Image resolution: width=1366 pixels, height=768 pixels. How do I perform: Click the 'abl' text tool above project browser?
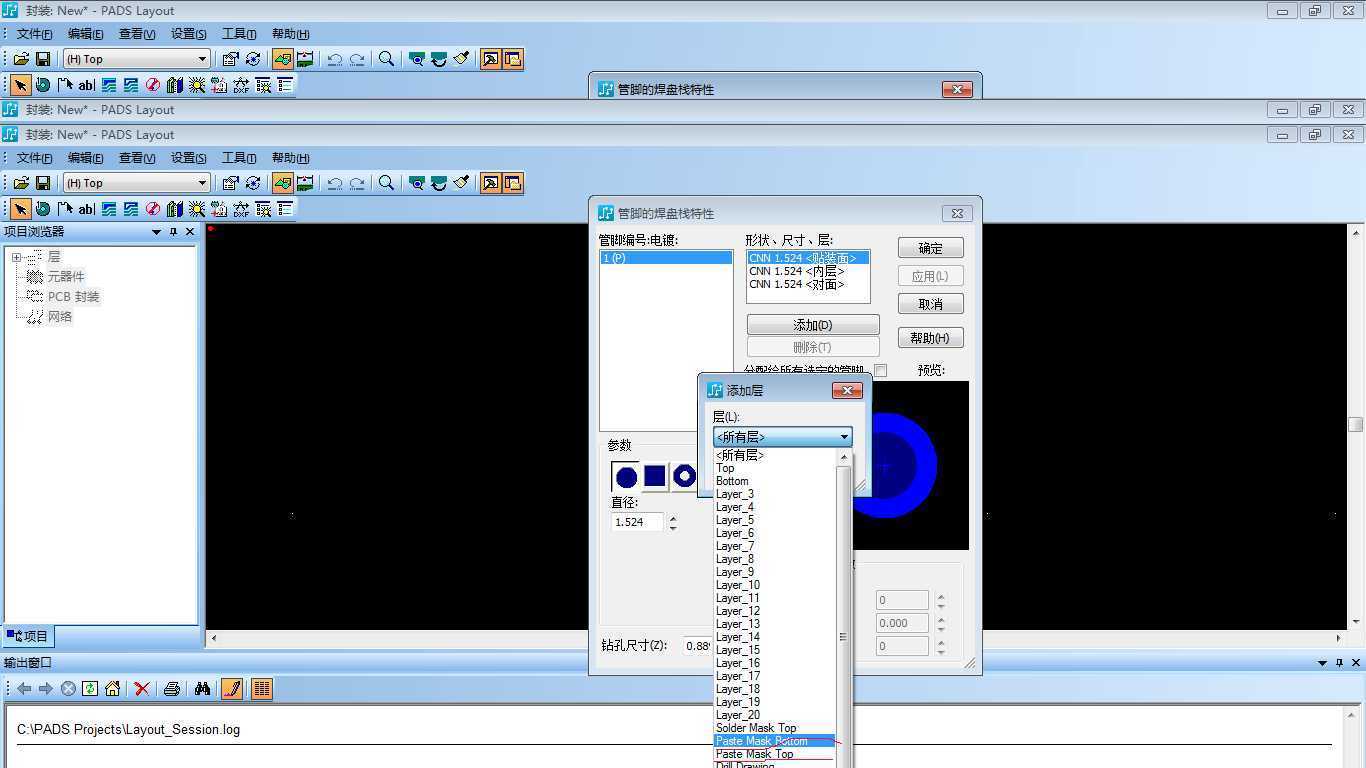click(x=86, y=209)
